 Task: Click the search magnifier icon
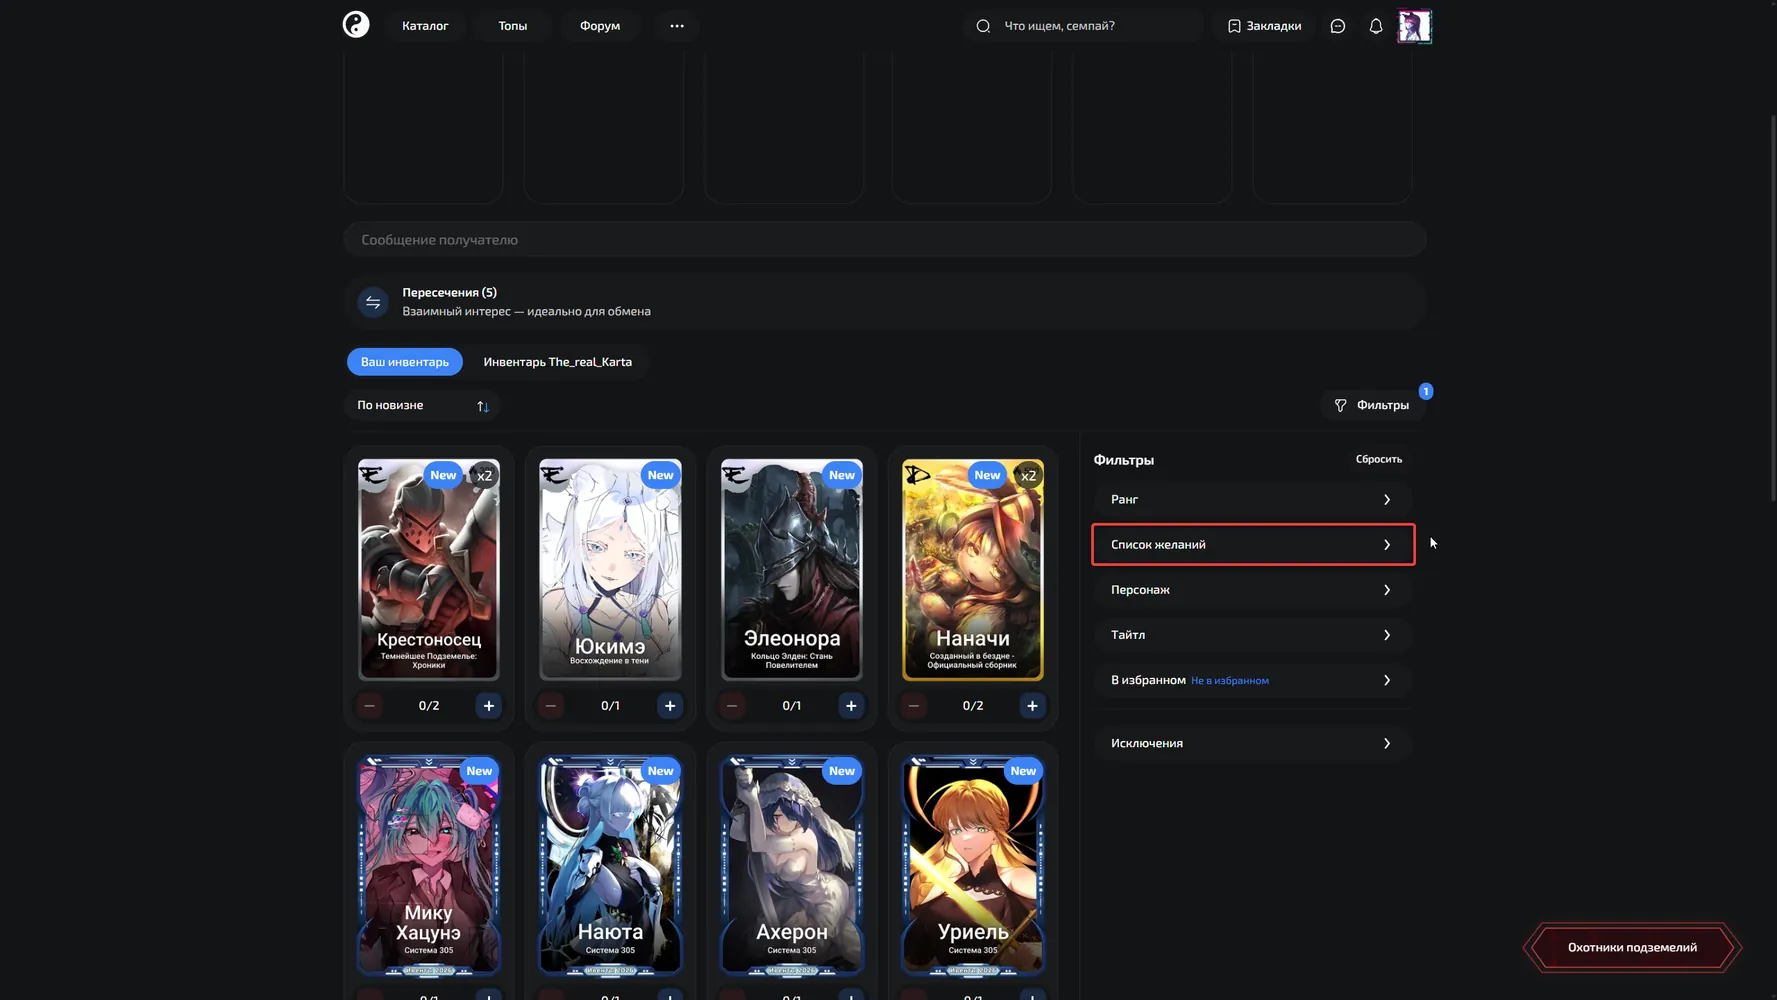click(983, 26)
